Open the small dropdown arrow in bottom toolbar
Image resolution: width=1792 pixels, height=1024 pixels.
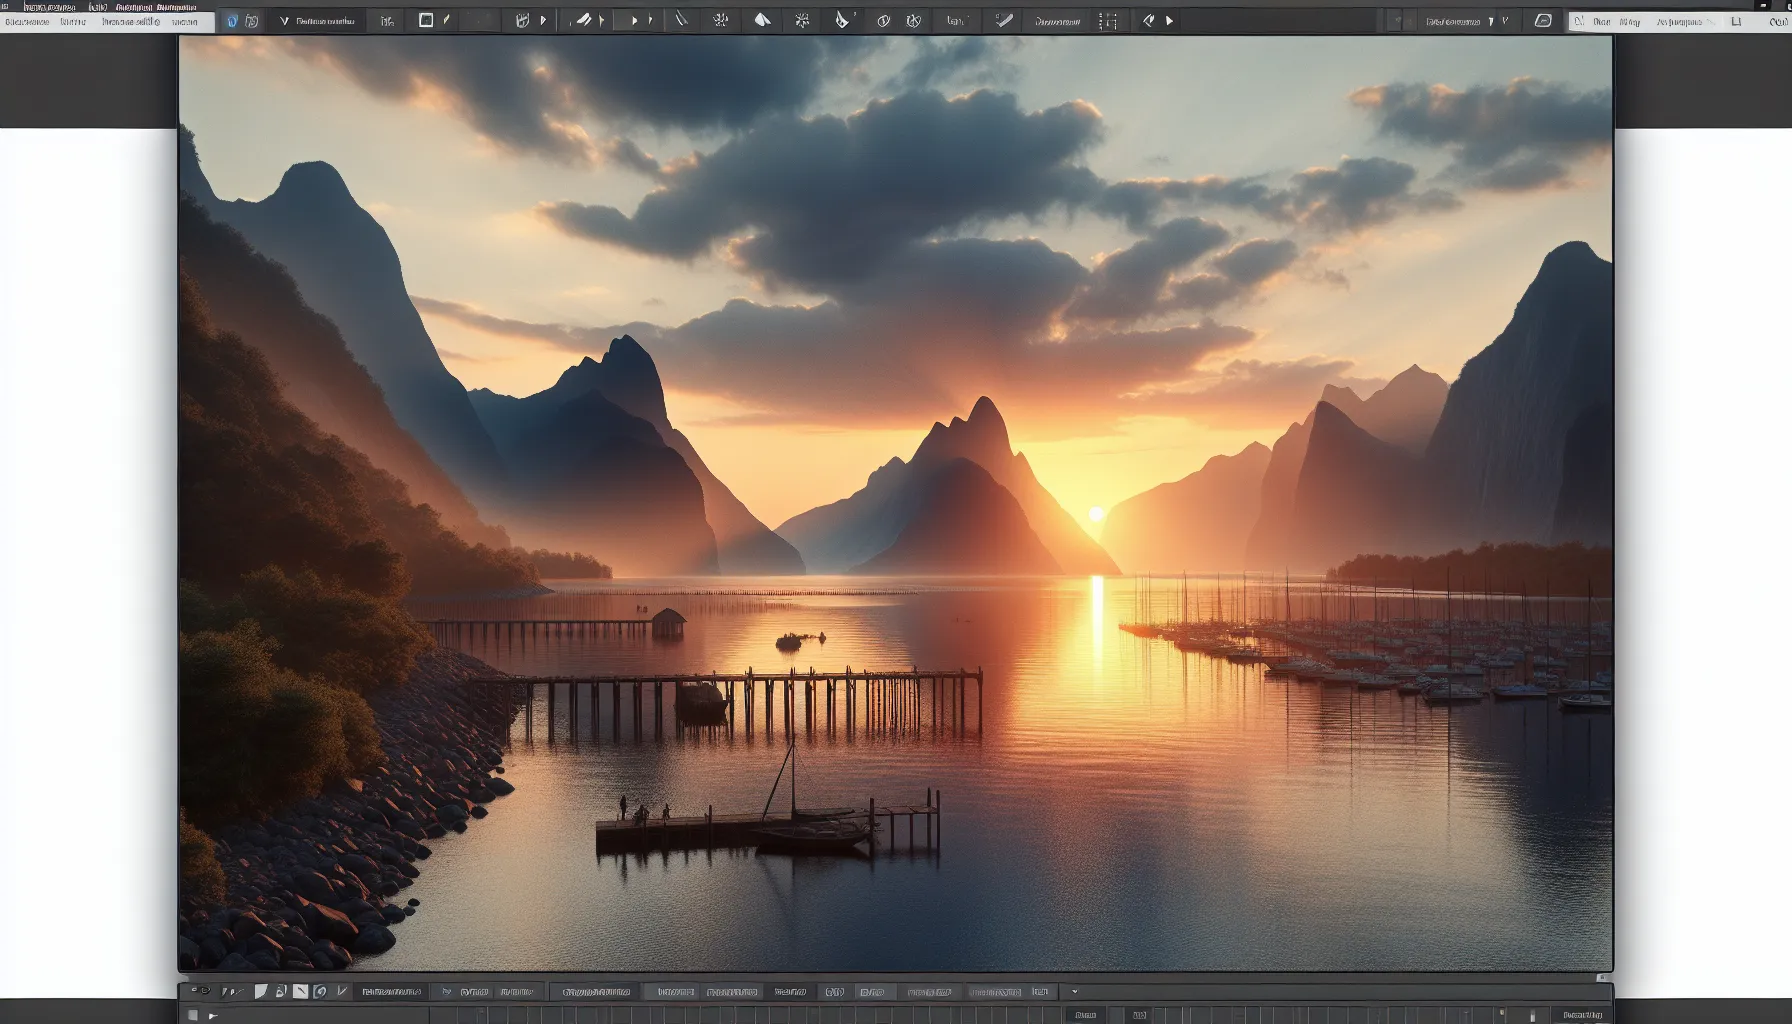coord(1075,992)
